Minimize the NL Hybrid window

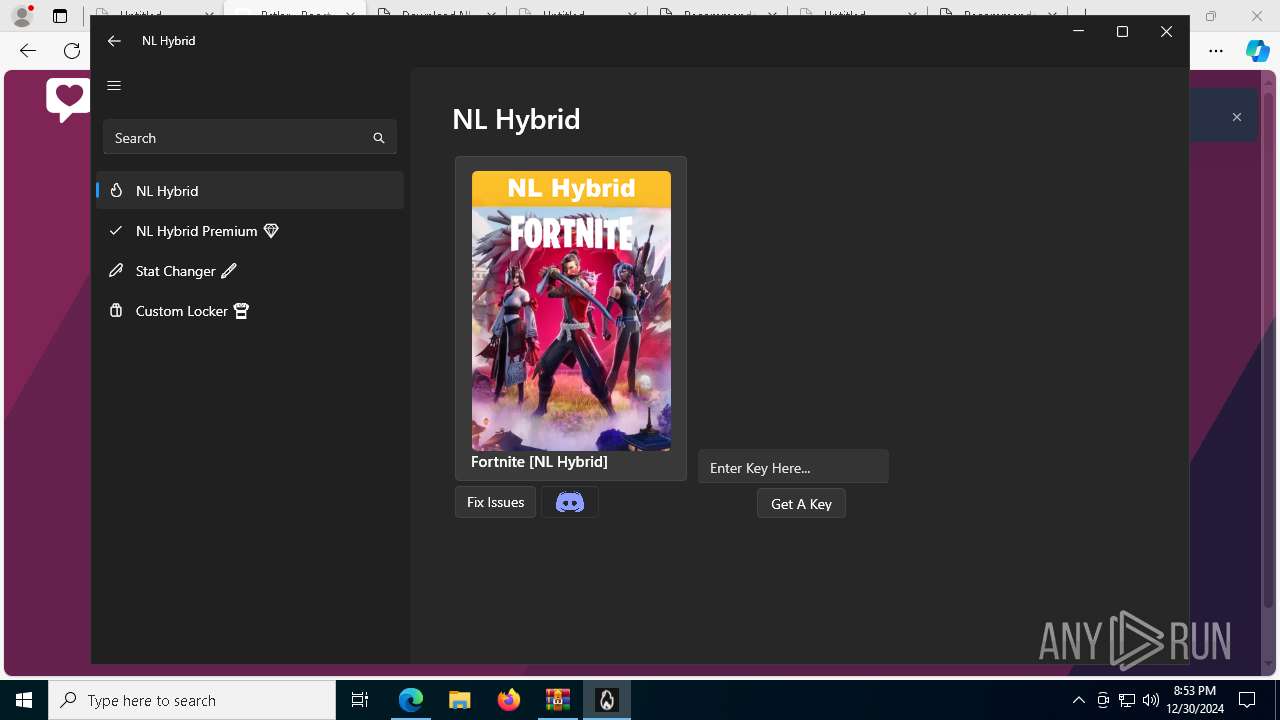click(x=1078, y=32)
